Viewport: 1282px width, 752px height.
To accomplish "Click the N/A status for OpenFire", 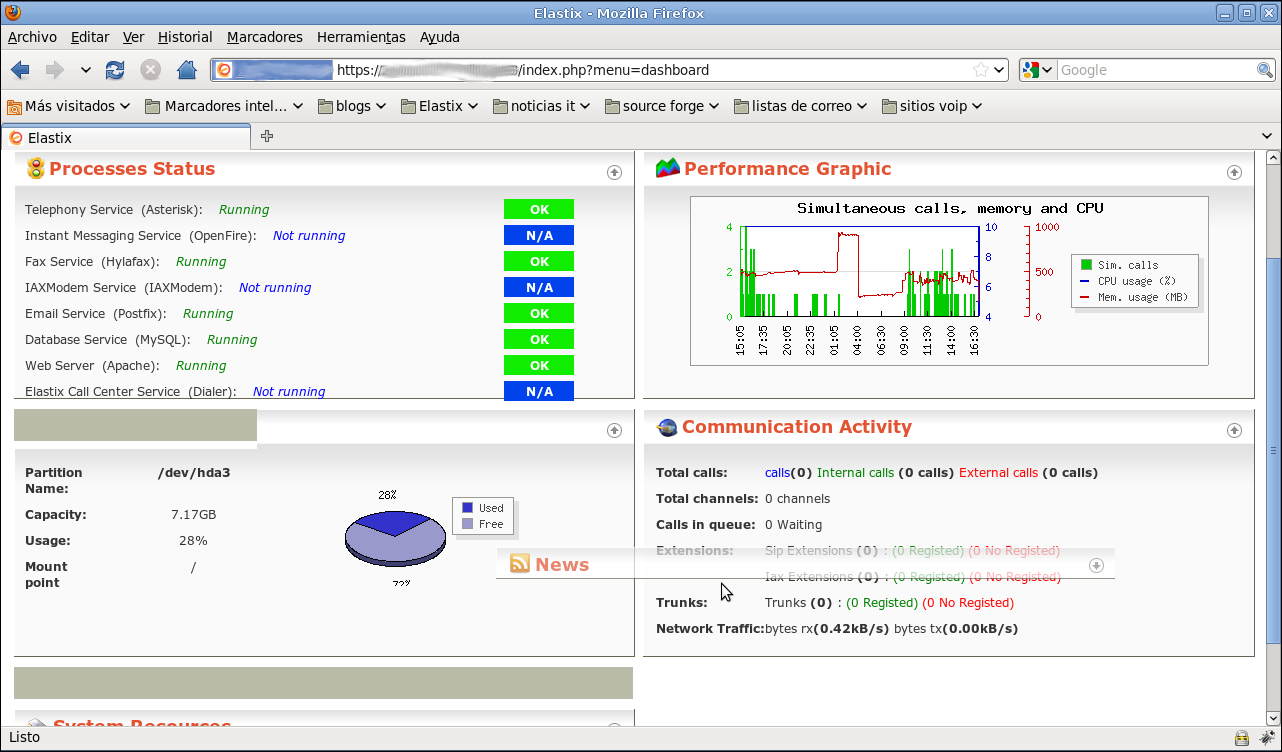I will coord(539,235).
